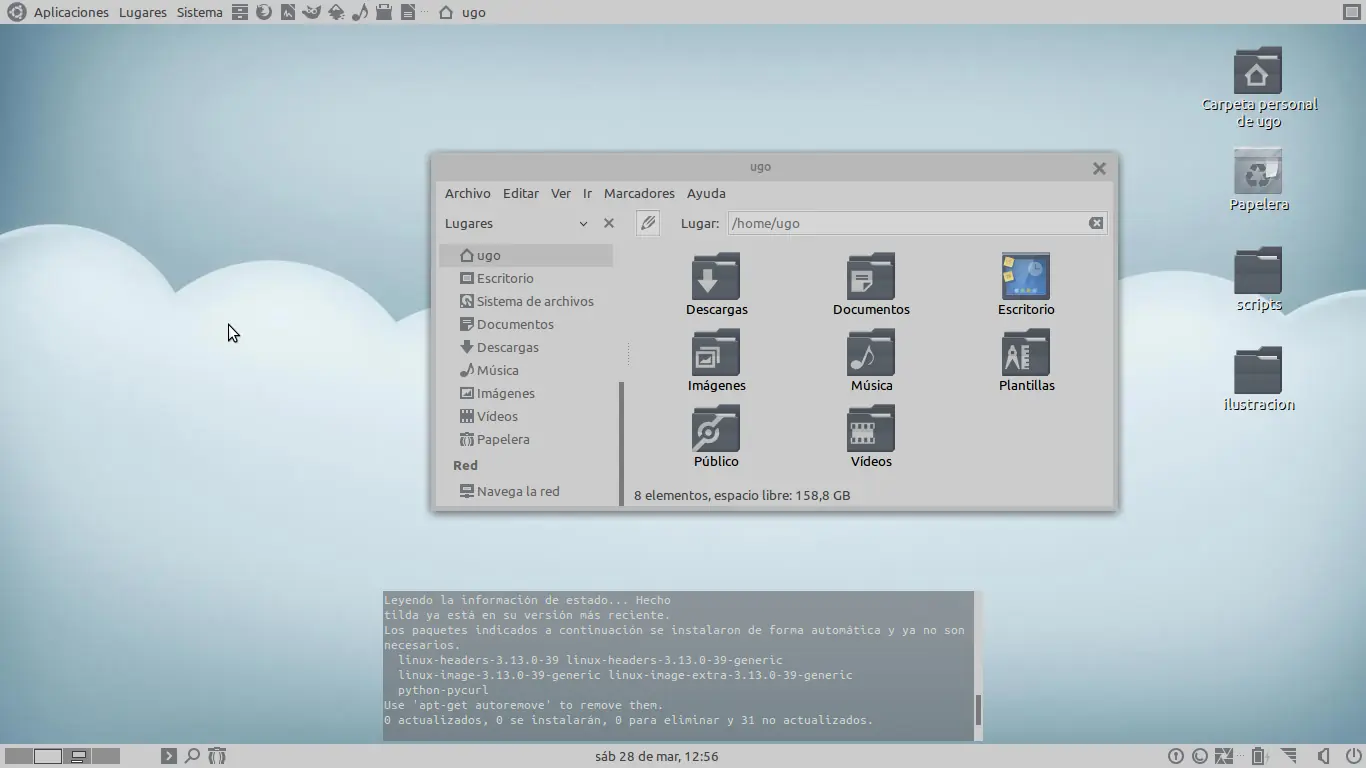Close the Lugares side panel
1366x768 pixels.
pyautogui.click(x=609, y=223)
